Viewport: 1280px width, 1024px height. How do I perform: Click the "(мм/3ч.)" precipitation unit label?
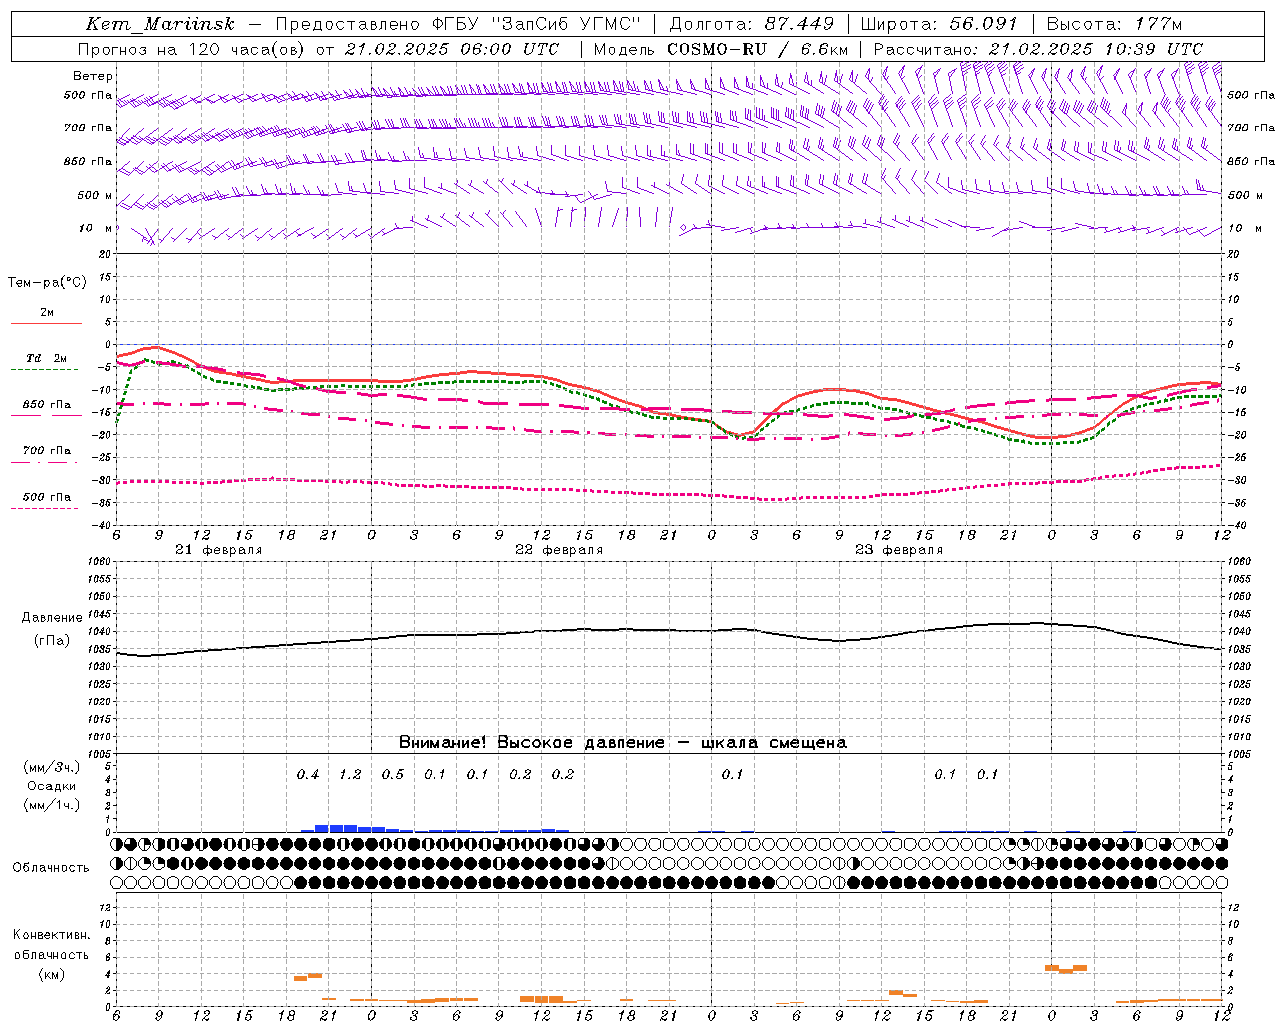pos(52,767)
